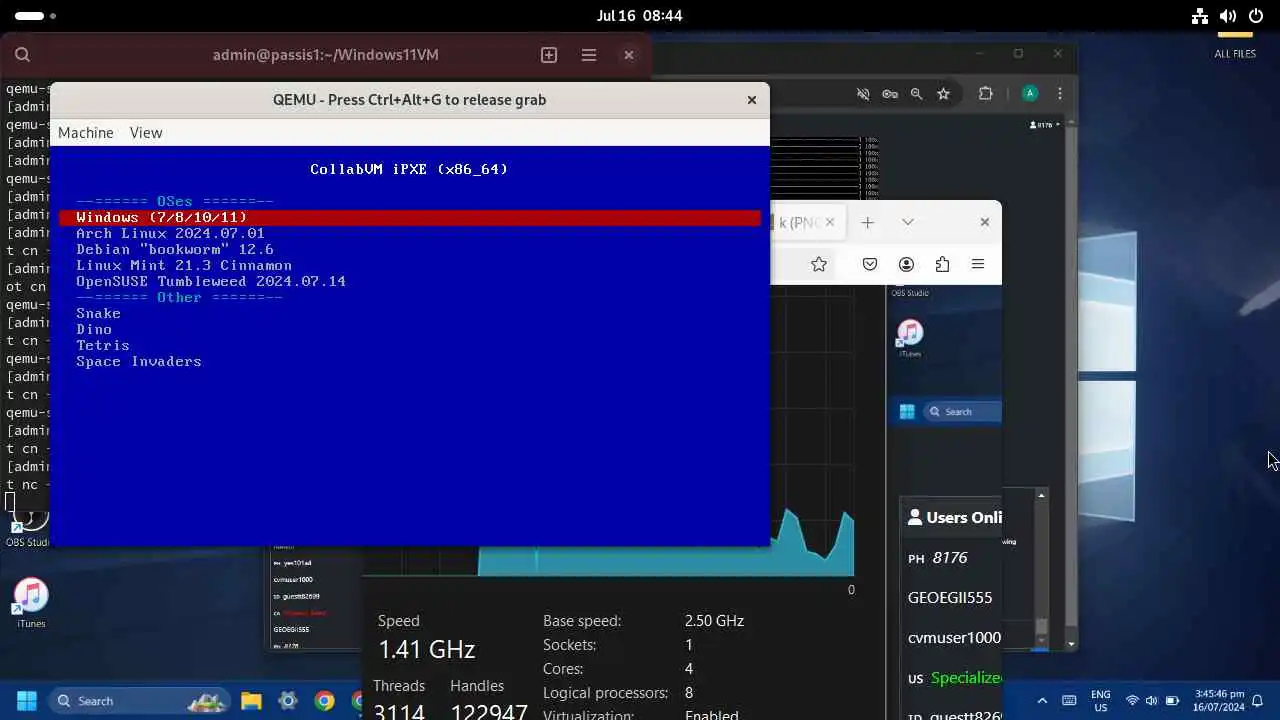Click the taskbar Search box
This screenshot has width=1280, height=720.
click(x=142, y=701)
